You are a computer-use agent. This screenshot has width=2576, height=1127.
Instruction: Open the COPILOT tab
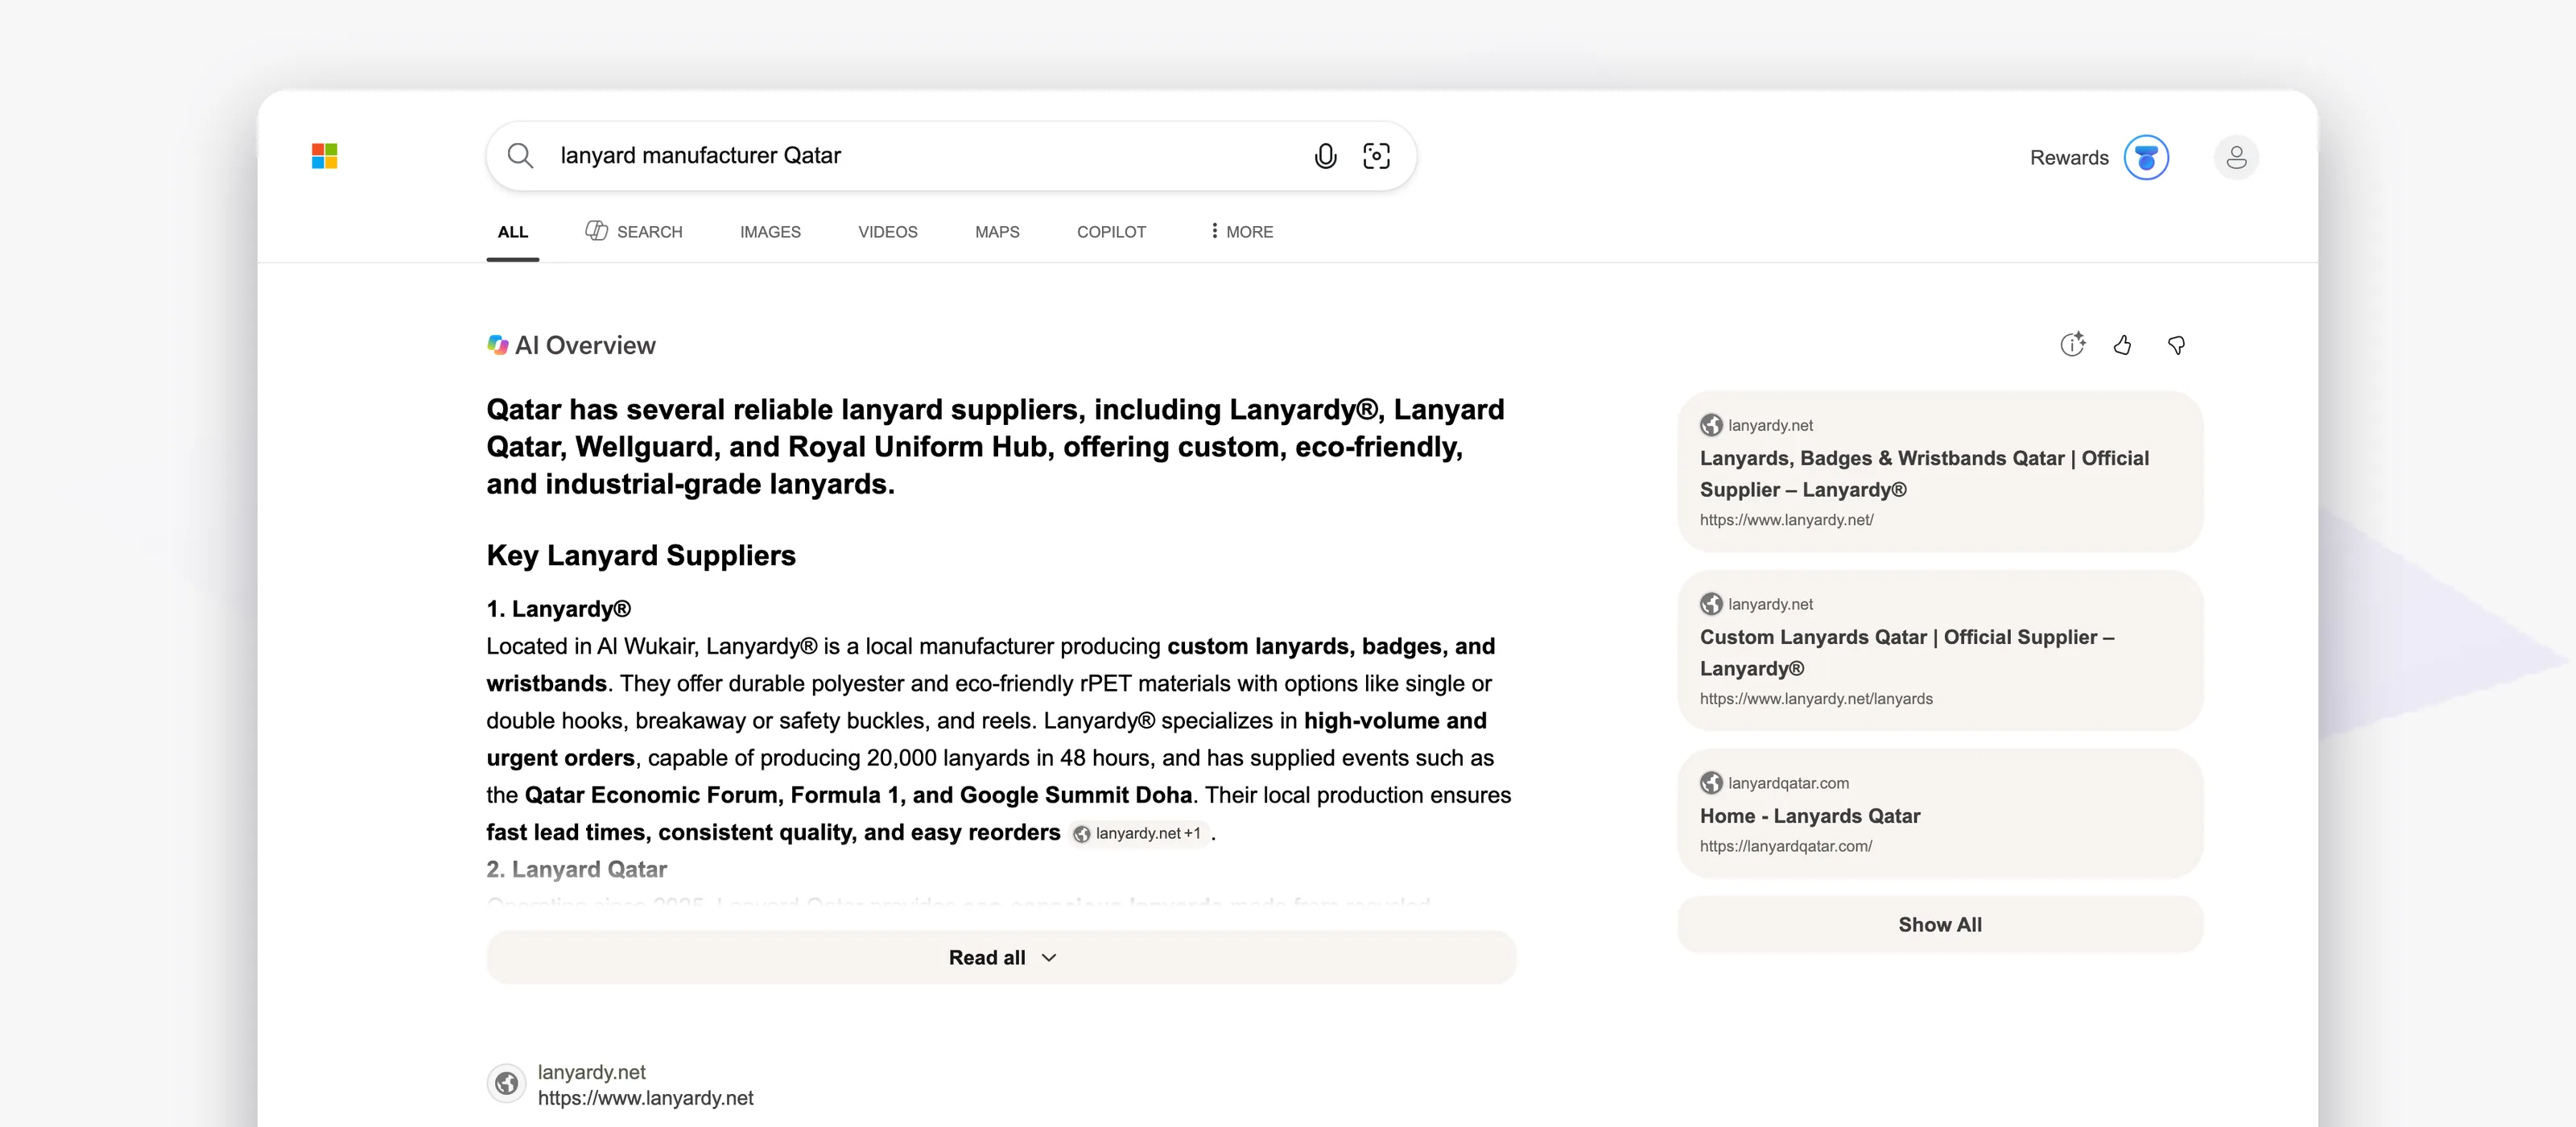coord(1111,232)
